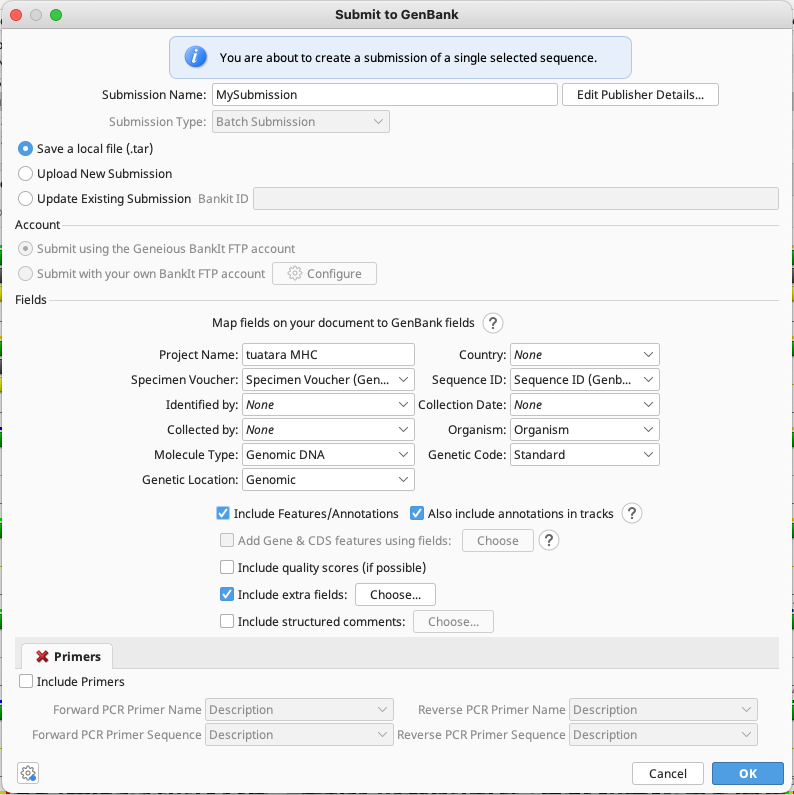Toggle Also include annotations in tracks

point(417,513)
